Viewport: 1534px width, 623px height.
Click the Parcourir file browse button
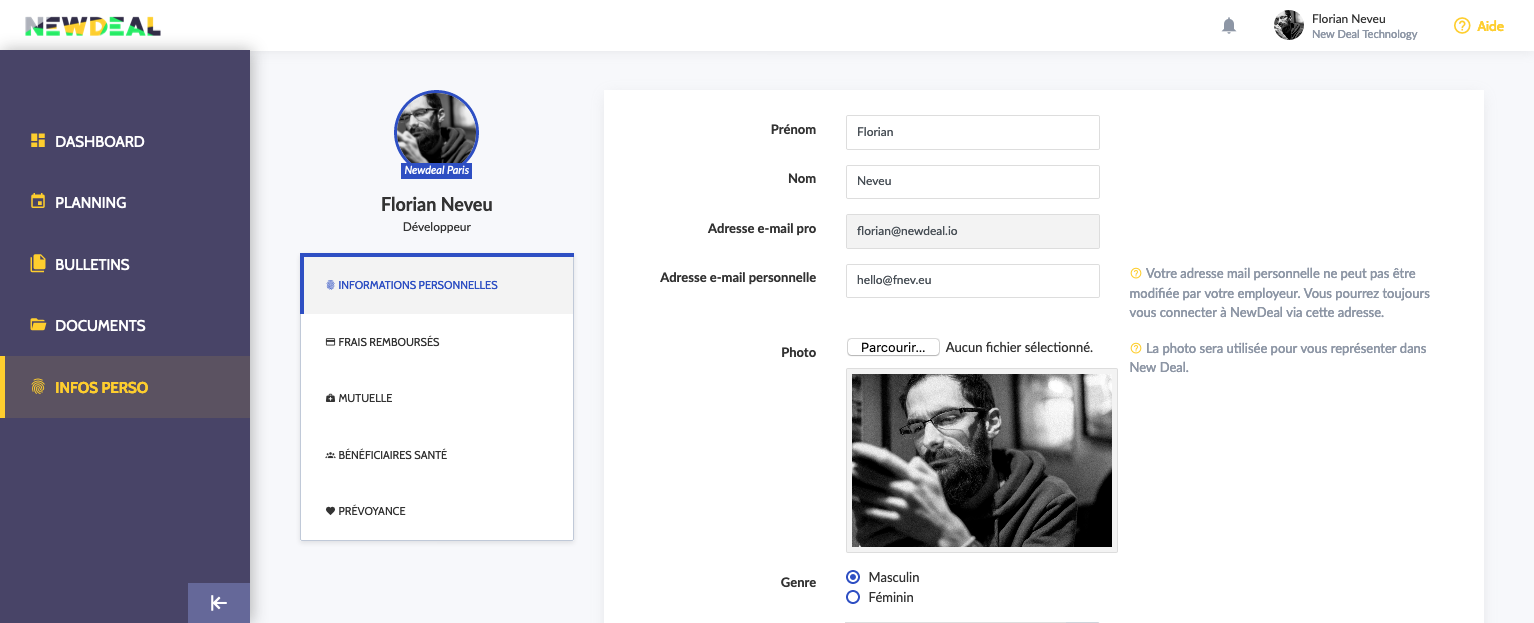[x=893, y=347]
